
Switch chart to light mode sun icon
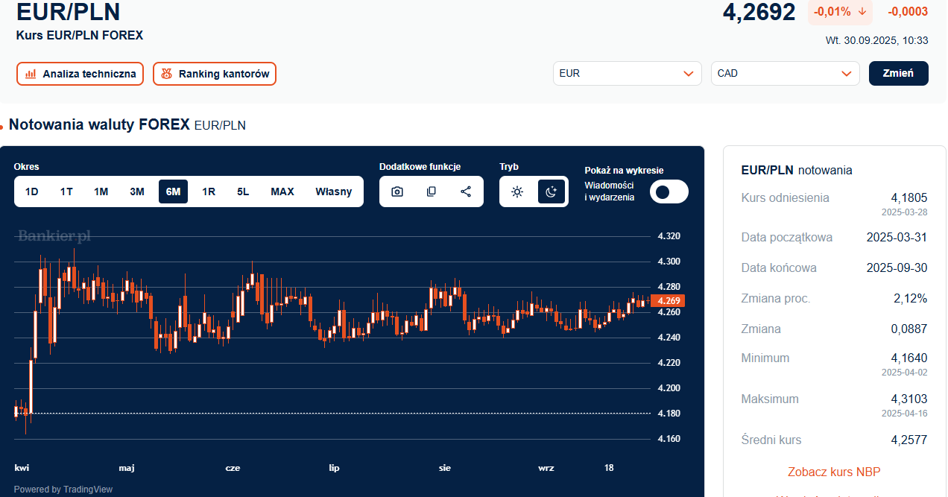pos(517,192)
